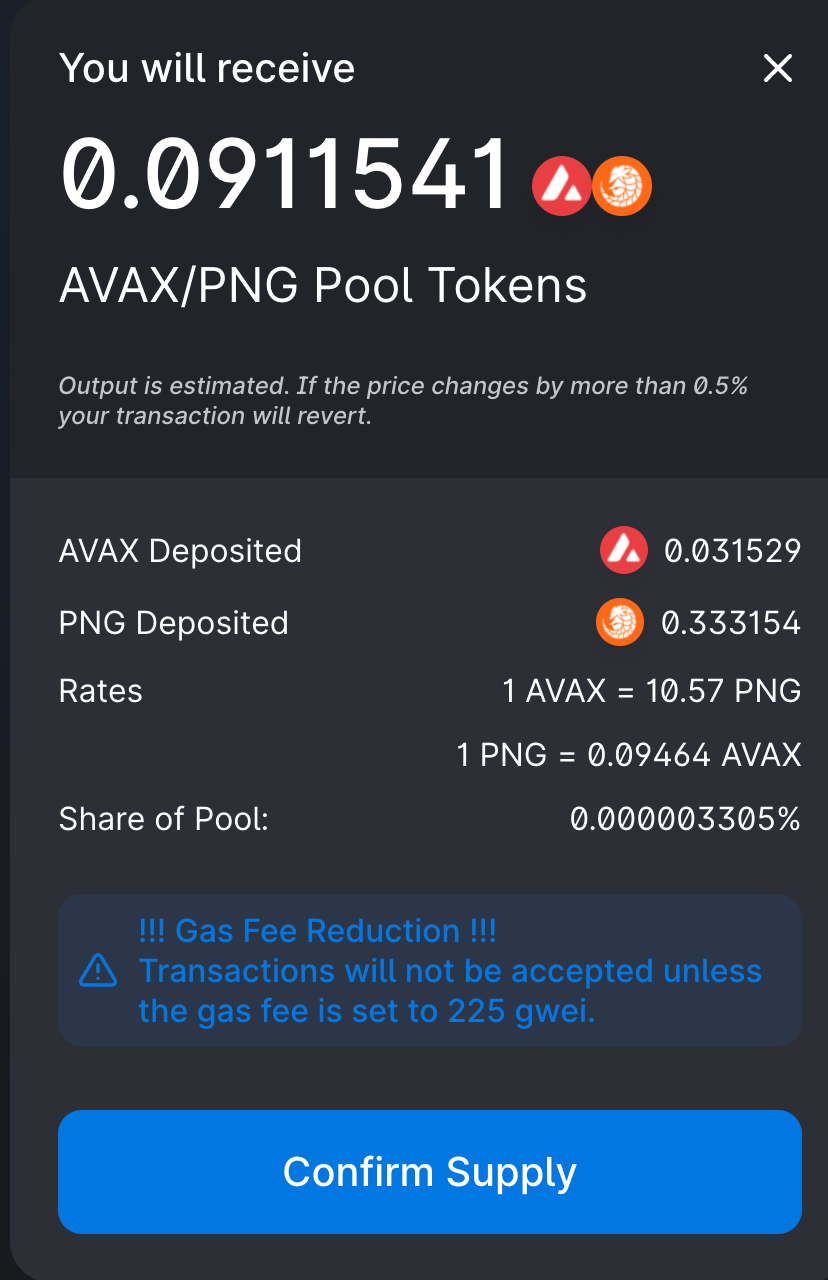Click the Share of Pool percentage value
This screenshot has height=1280, width=828.
point(685,819)
